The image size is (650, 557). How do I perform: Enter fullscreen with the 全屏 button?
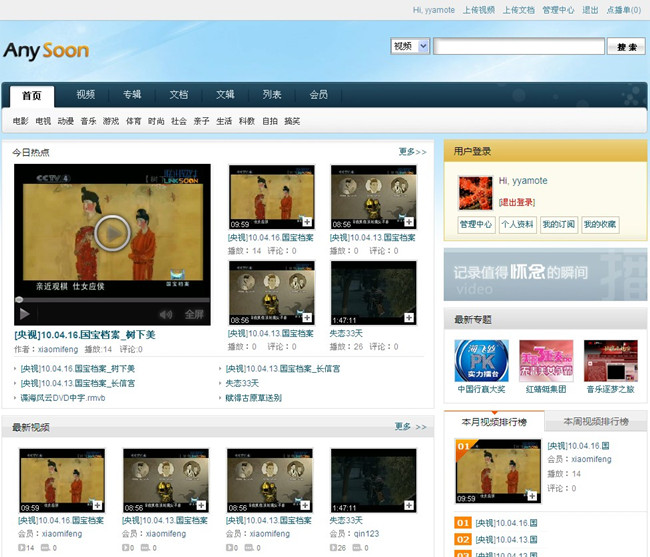[x=194, y=314]
